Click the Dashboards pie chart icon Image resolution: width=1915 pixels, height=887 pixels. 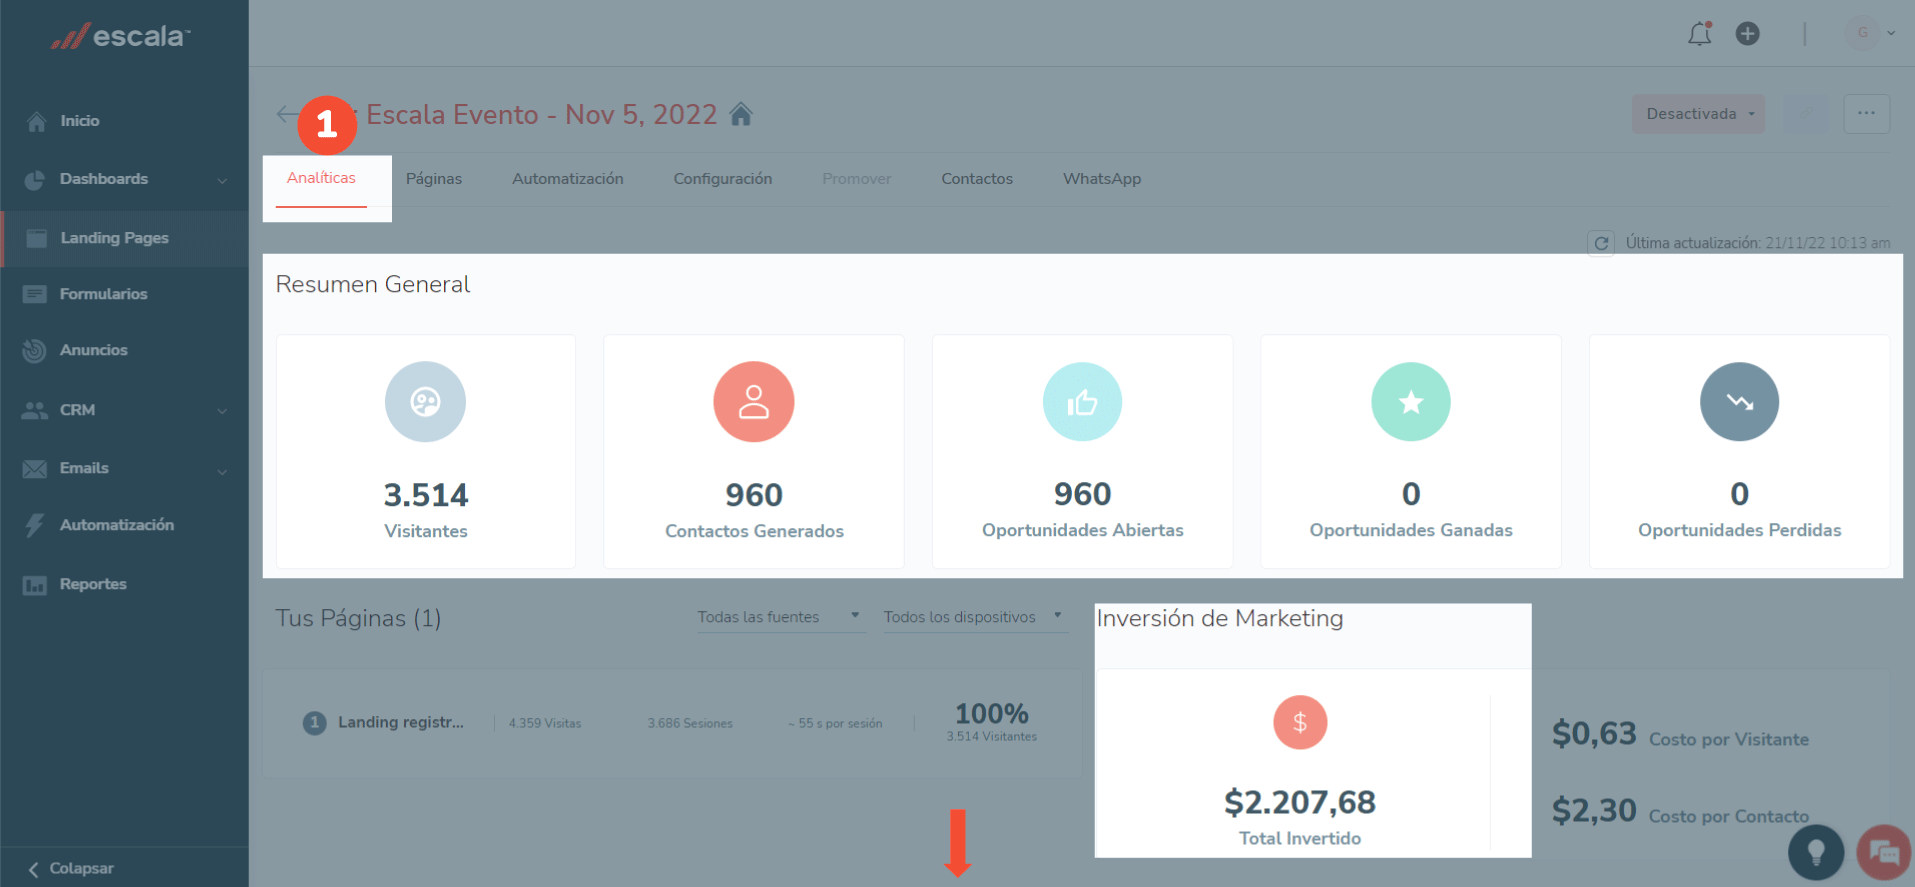point(35,180)
